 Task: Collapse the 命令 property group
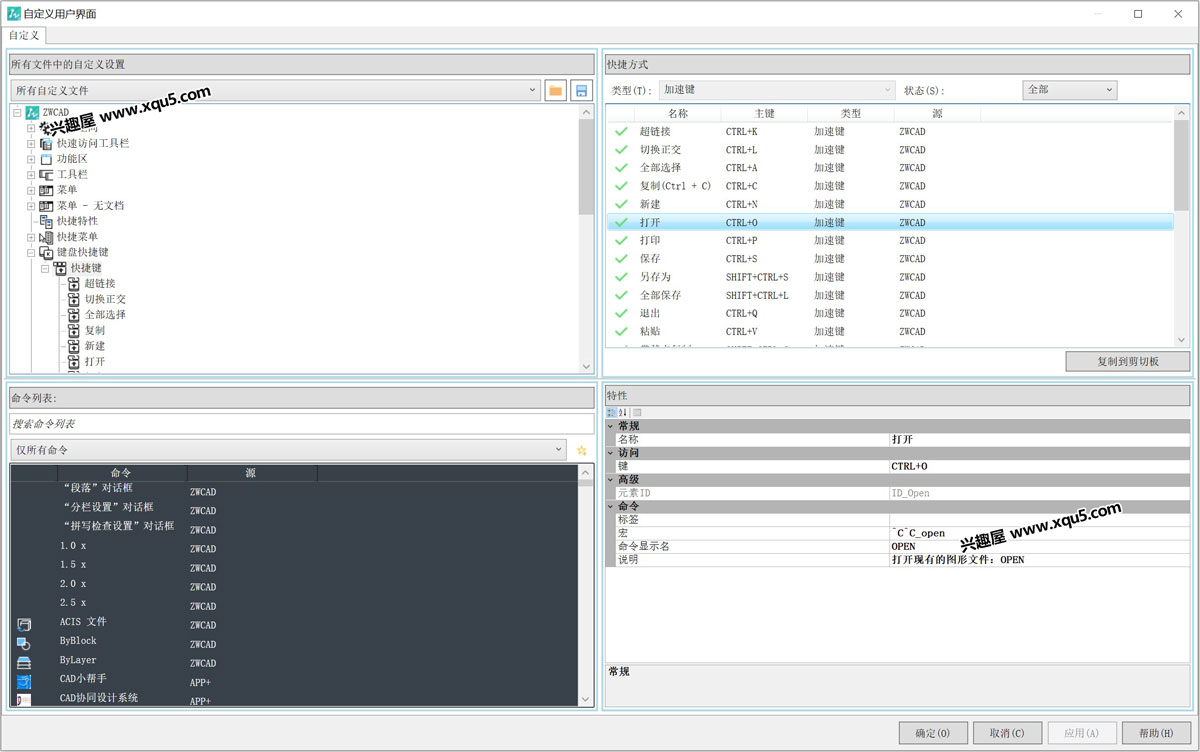point(611,506)
